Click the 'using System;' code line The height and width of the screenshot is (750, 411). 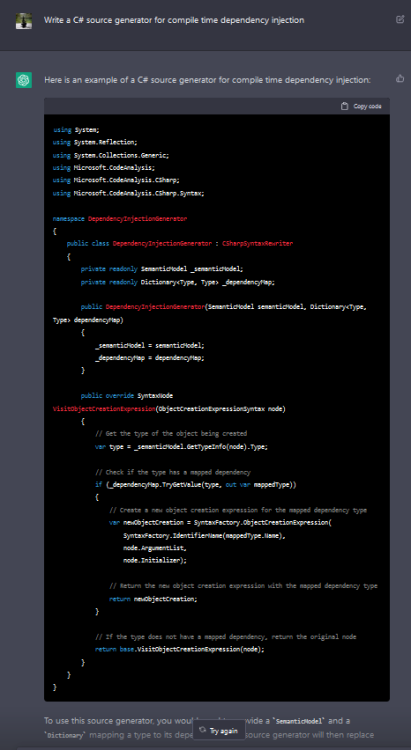click(77, 130)
